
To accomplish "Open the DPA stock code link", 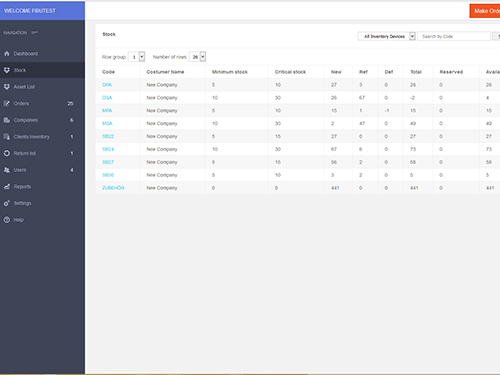I will pos(107,85).
